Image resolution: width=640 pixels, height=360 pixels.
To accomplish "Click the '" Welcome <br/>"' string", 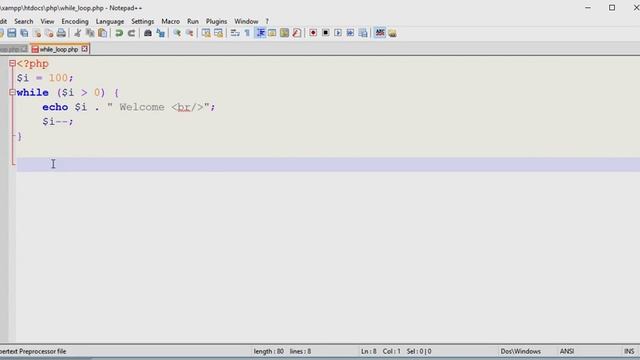I will tap(159, 107).
